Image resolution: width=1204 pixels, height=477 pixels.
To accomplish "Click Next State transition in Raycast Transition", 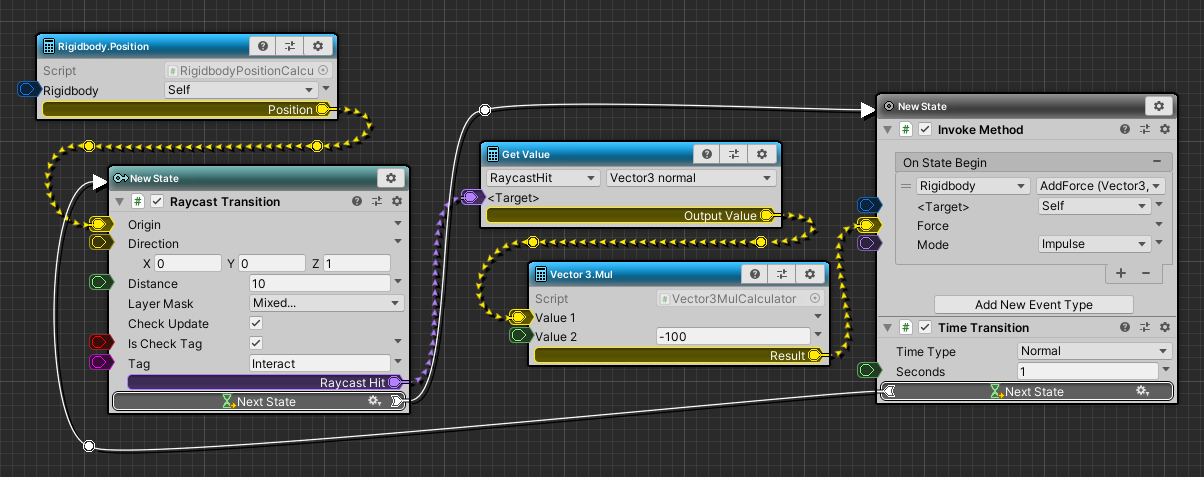I will (x=258, y=401).
